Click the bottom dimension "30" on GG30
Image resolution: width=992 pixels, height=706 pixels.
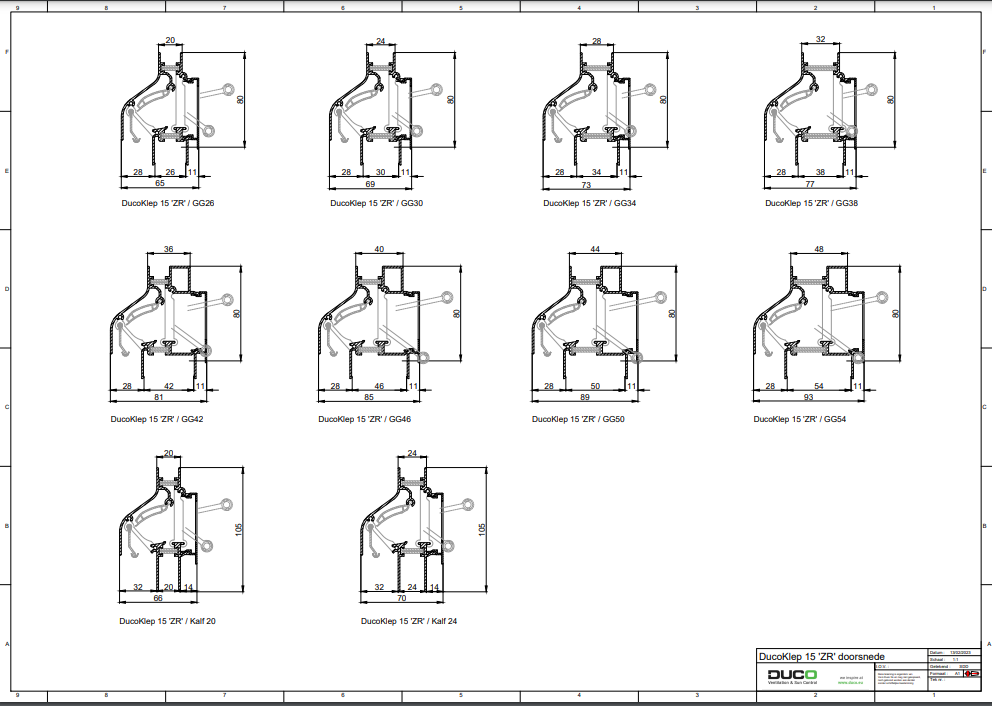(380, 172)
